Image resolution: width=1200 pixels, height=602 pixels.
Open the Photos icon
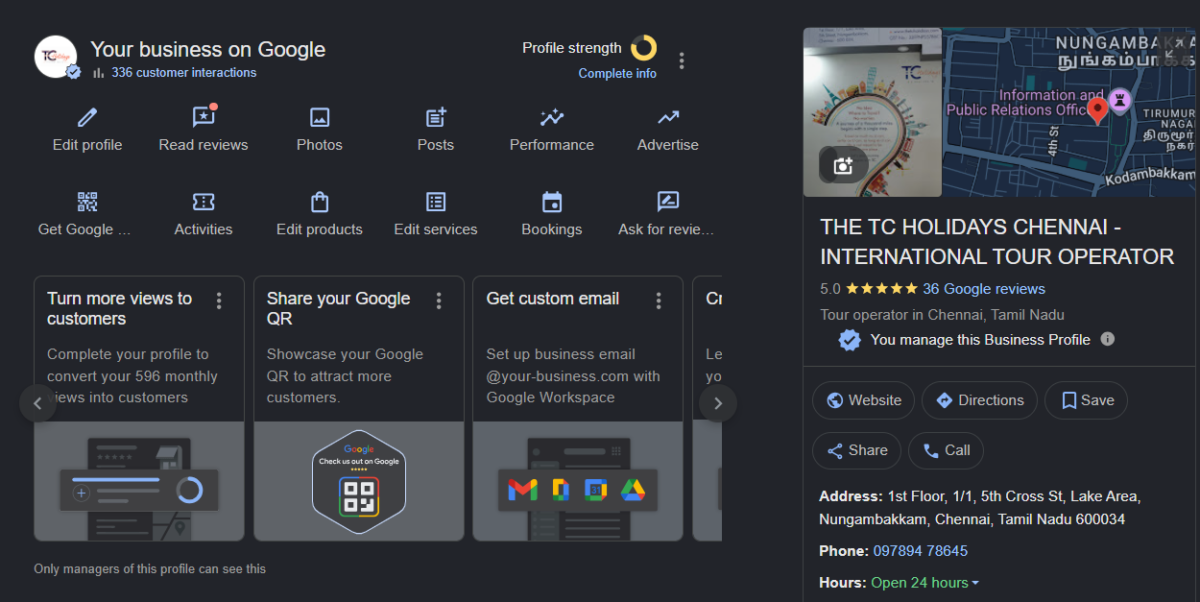point(320,118)
